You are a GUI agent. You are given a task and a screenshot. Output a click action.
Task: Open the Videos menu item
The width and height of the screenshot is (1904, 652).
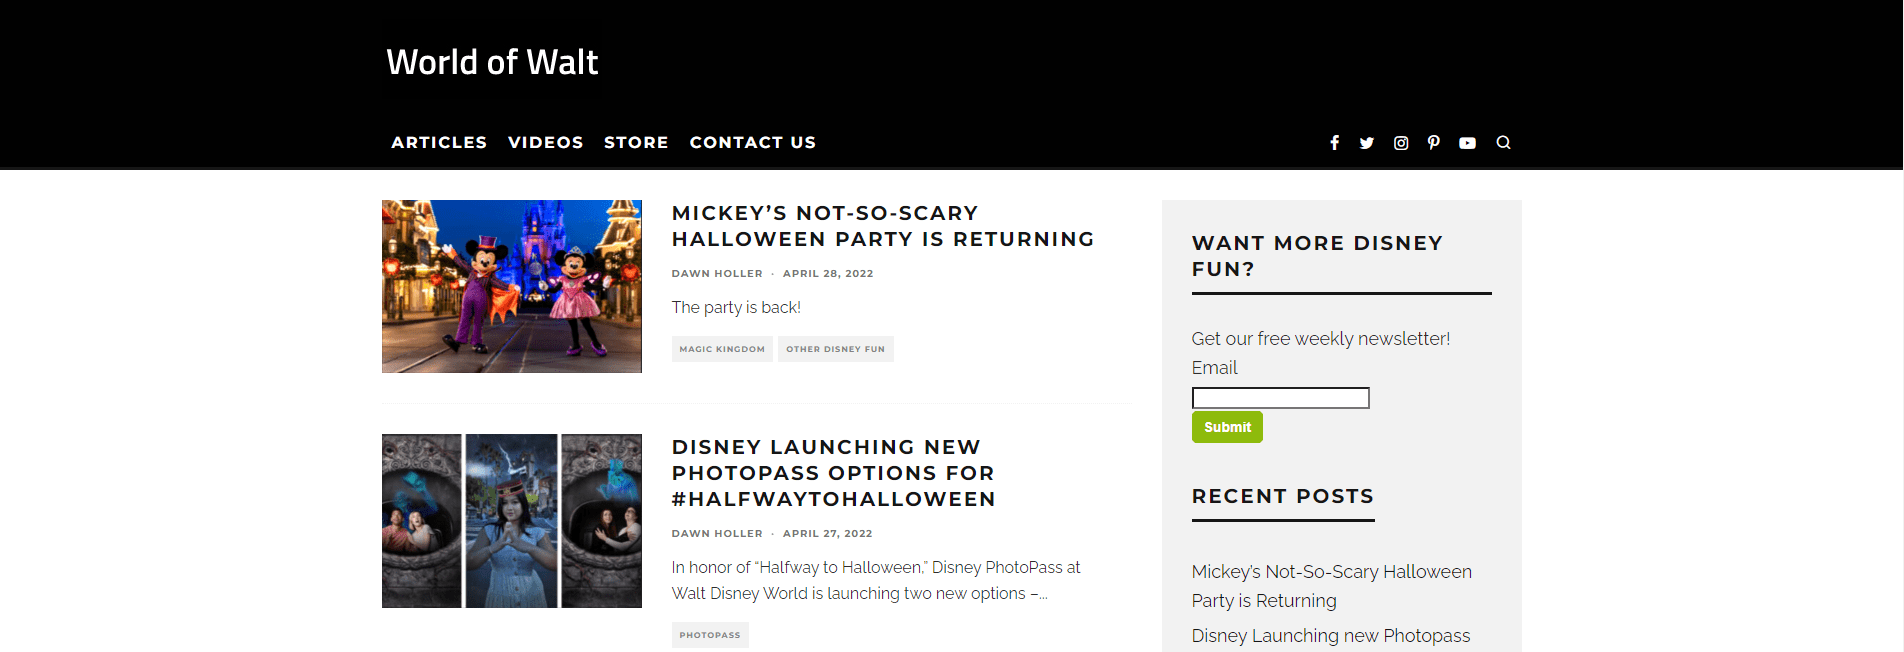pyautogui.click(x=545, y=143)
